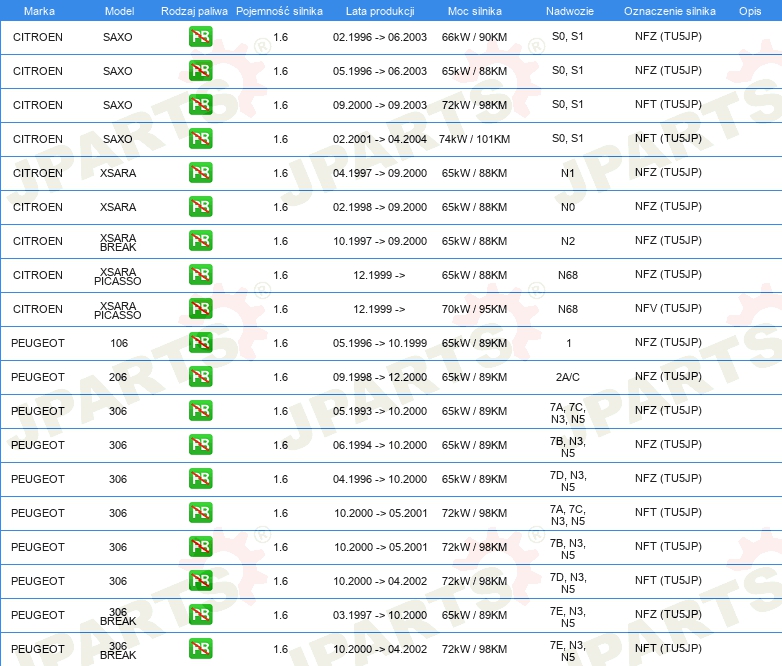Click PEUGEOT in the 106 row
782x666 pixels.
(x=38, y=343)
